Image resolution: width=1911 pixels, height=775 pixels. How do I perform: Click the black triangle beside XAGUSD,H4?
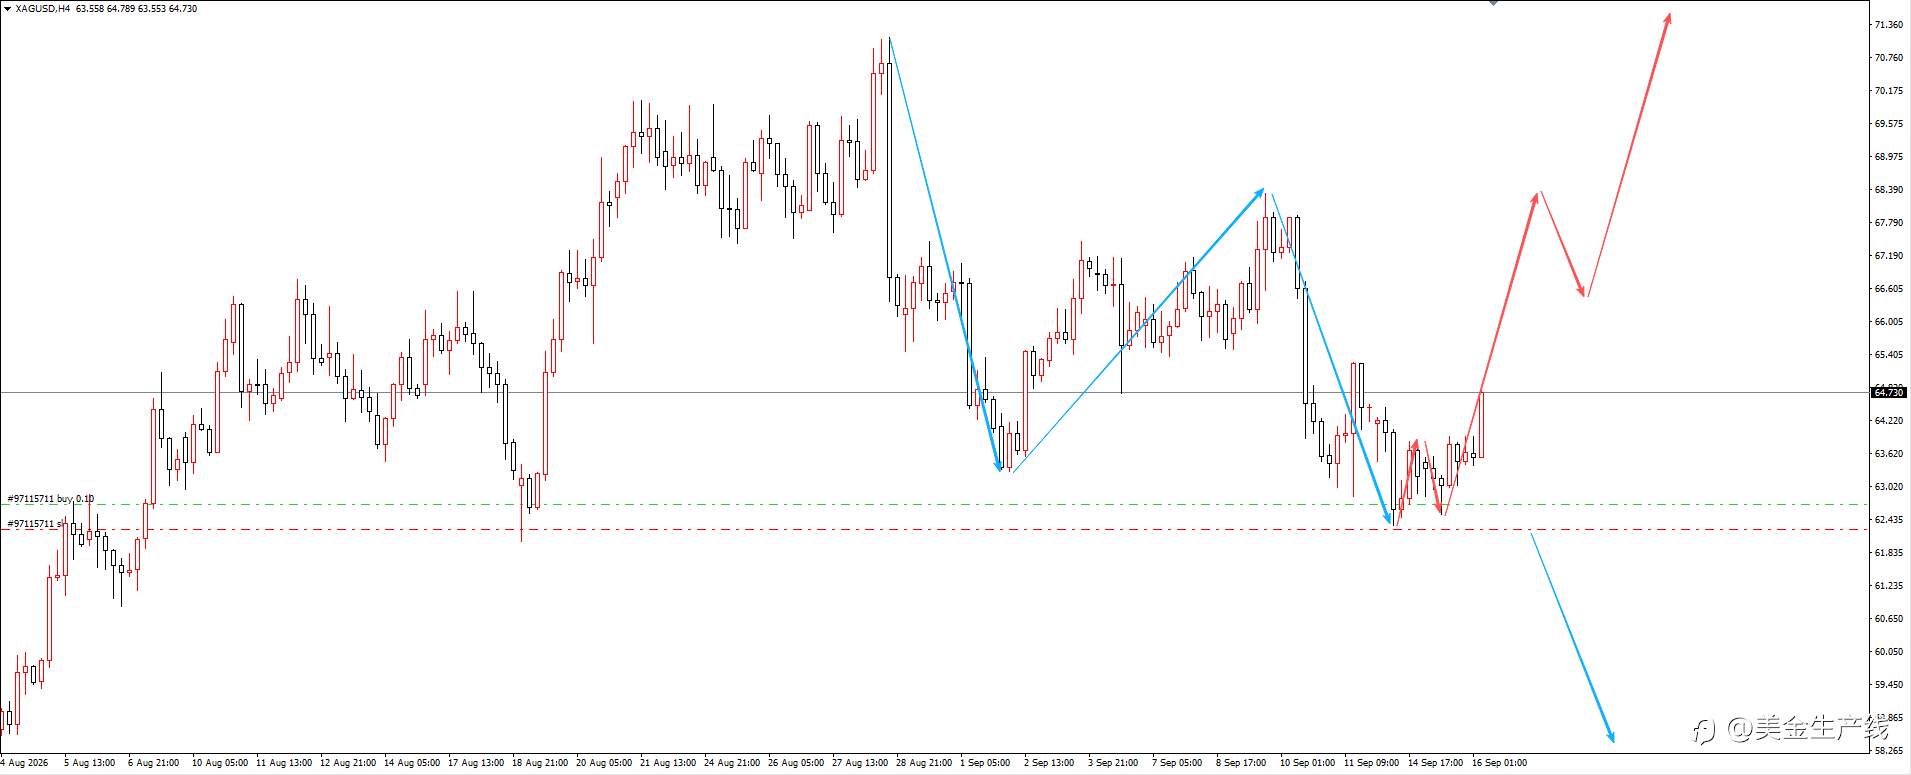[x=8, y=8]
